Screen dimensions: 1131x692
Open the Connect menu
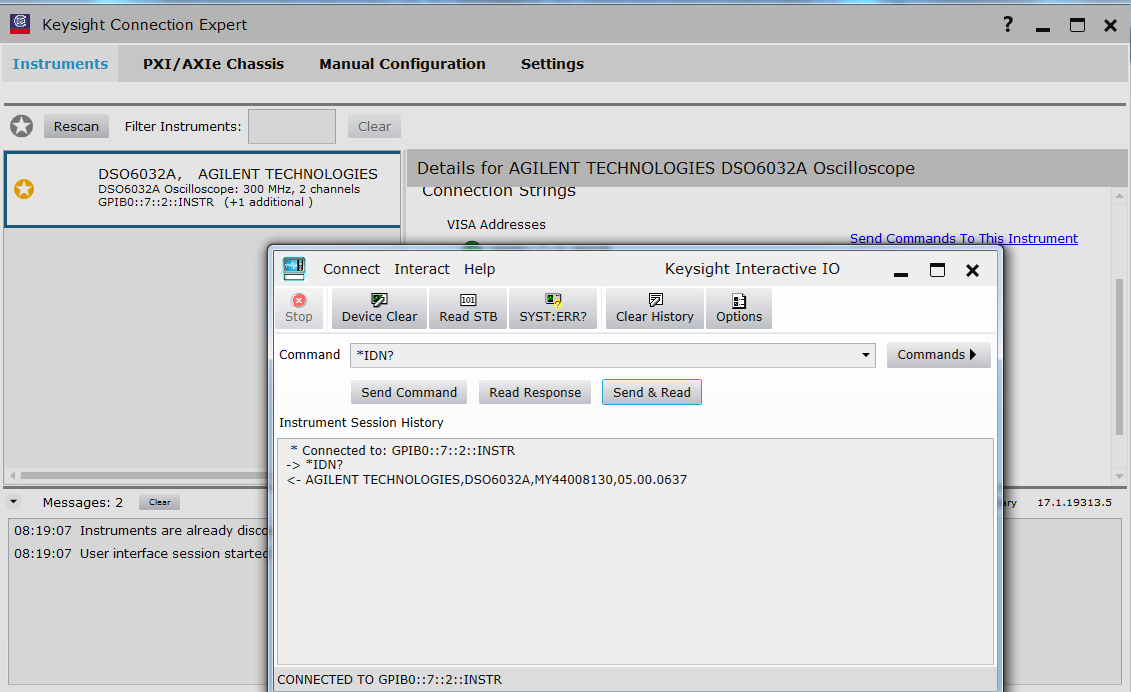point(351,269)
